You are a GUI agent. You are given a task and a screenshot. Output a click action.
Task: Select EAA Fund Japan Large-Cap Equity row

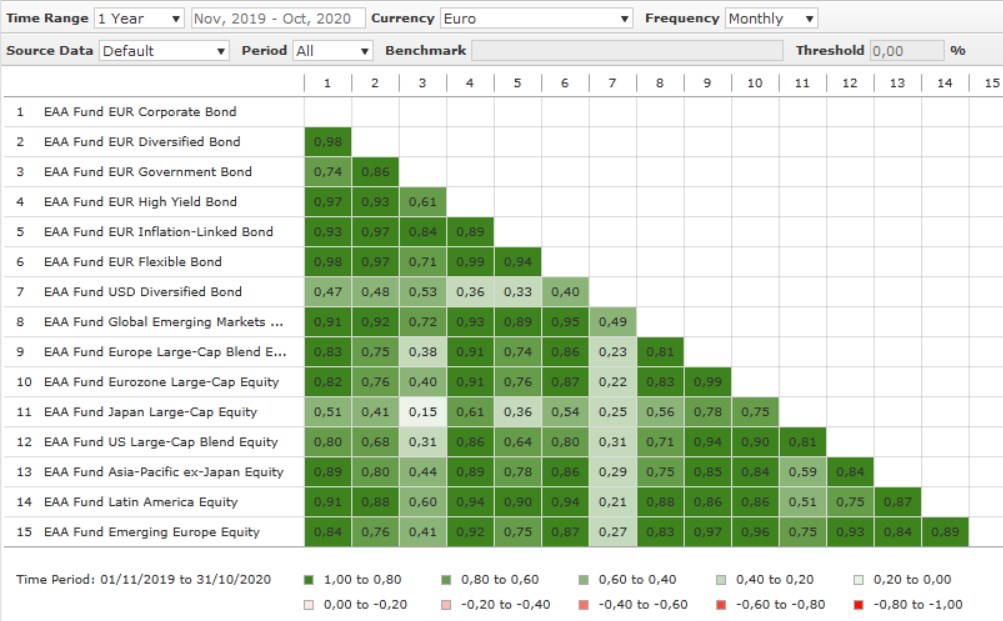pyautogui.click(x=150, y=412)
